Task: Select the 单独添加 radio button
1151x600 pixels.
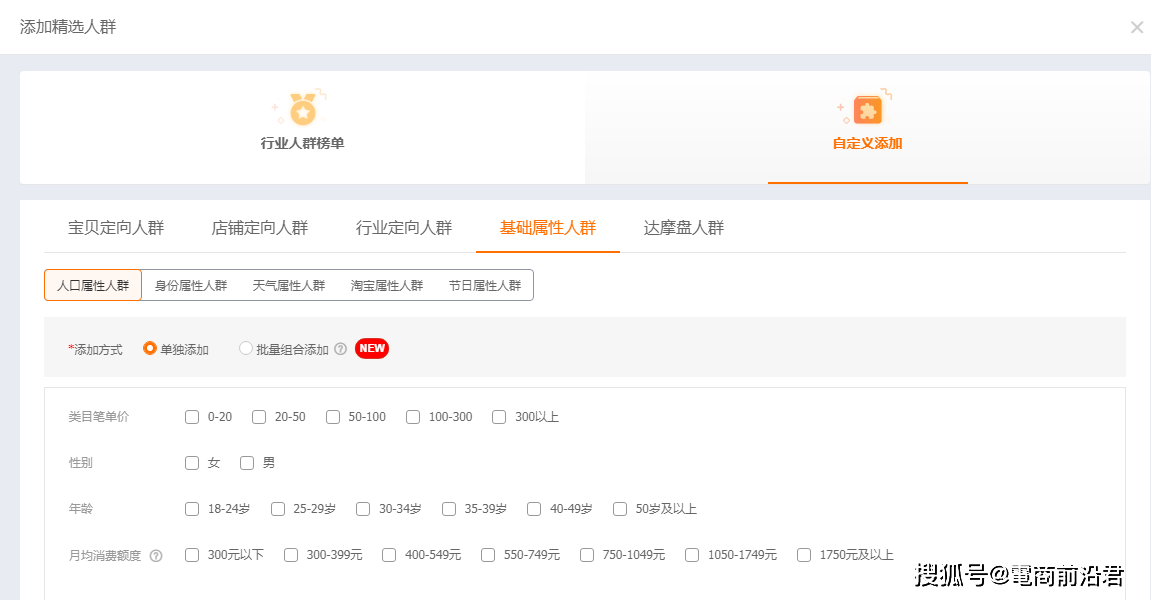Action: pos(150,348)
